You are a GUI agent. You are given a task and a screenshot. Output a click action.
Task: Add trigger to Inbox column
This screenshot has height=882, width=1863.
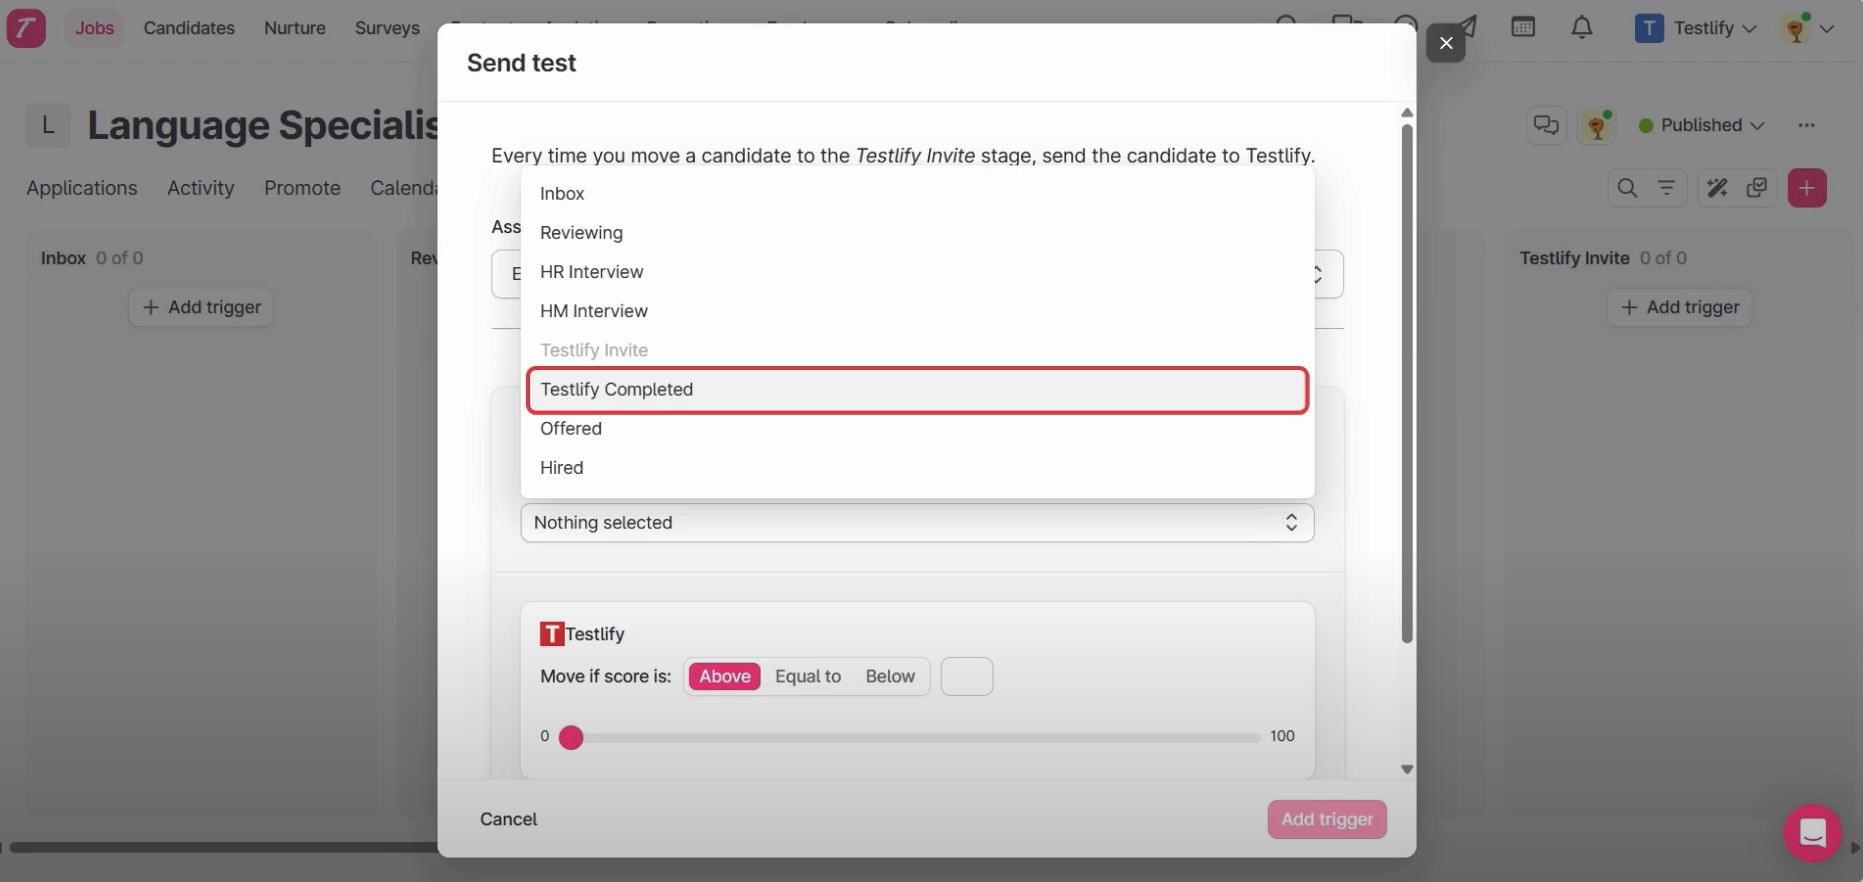pyautogui.click(x=201, y=307)
